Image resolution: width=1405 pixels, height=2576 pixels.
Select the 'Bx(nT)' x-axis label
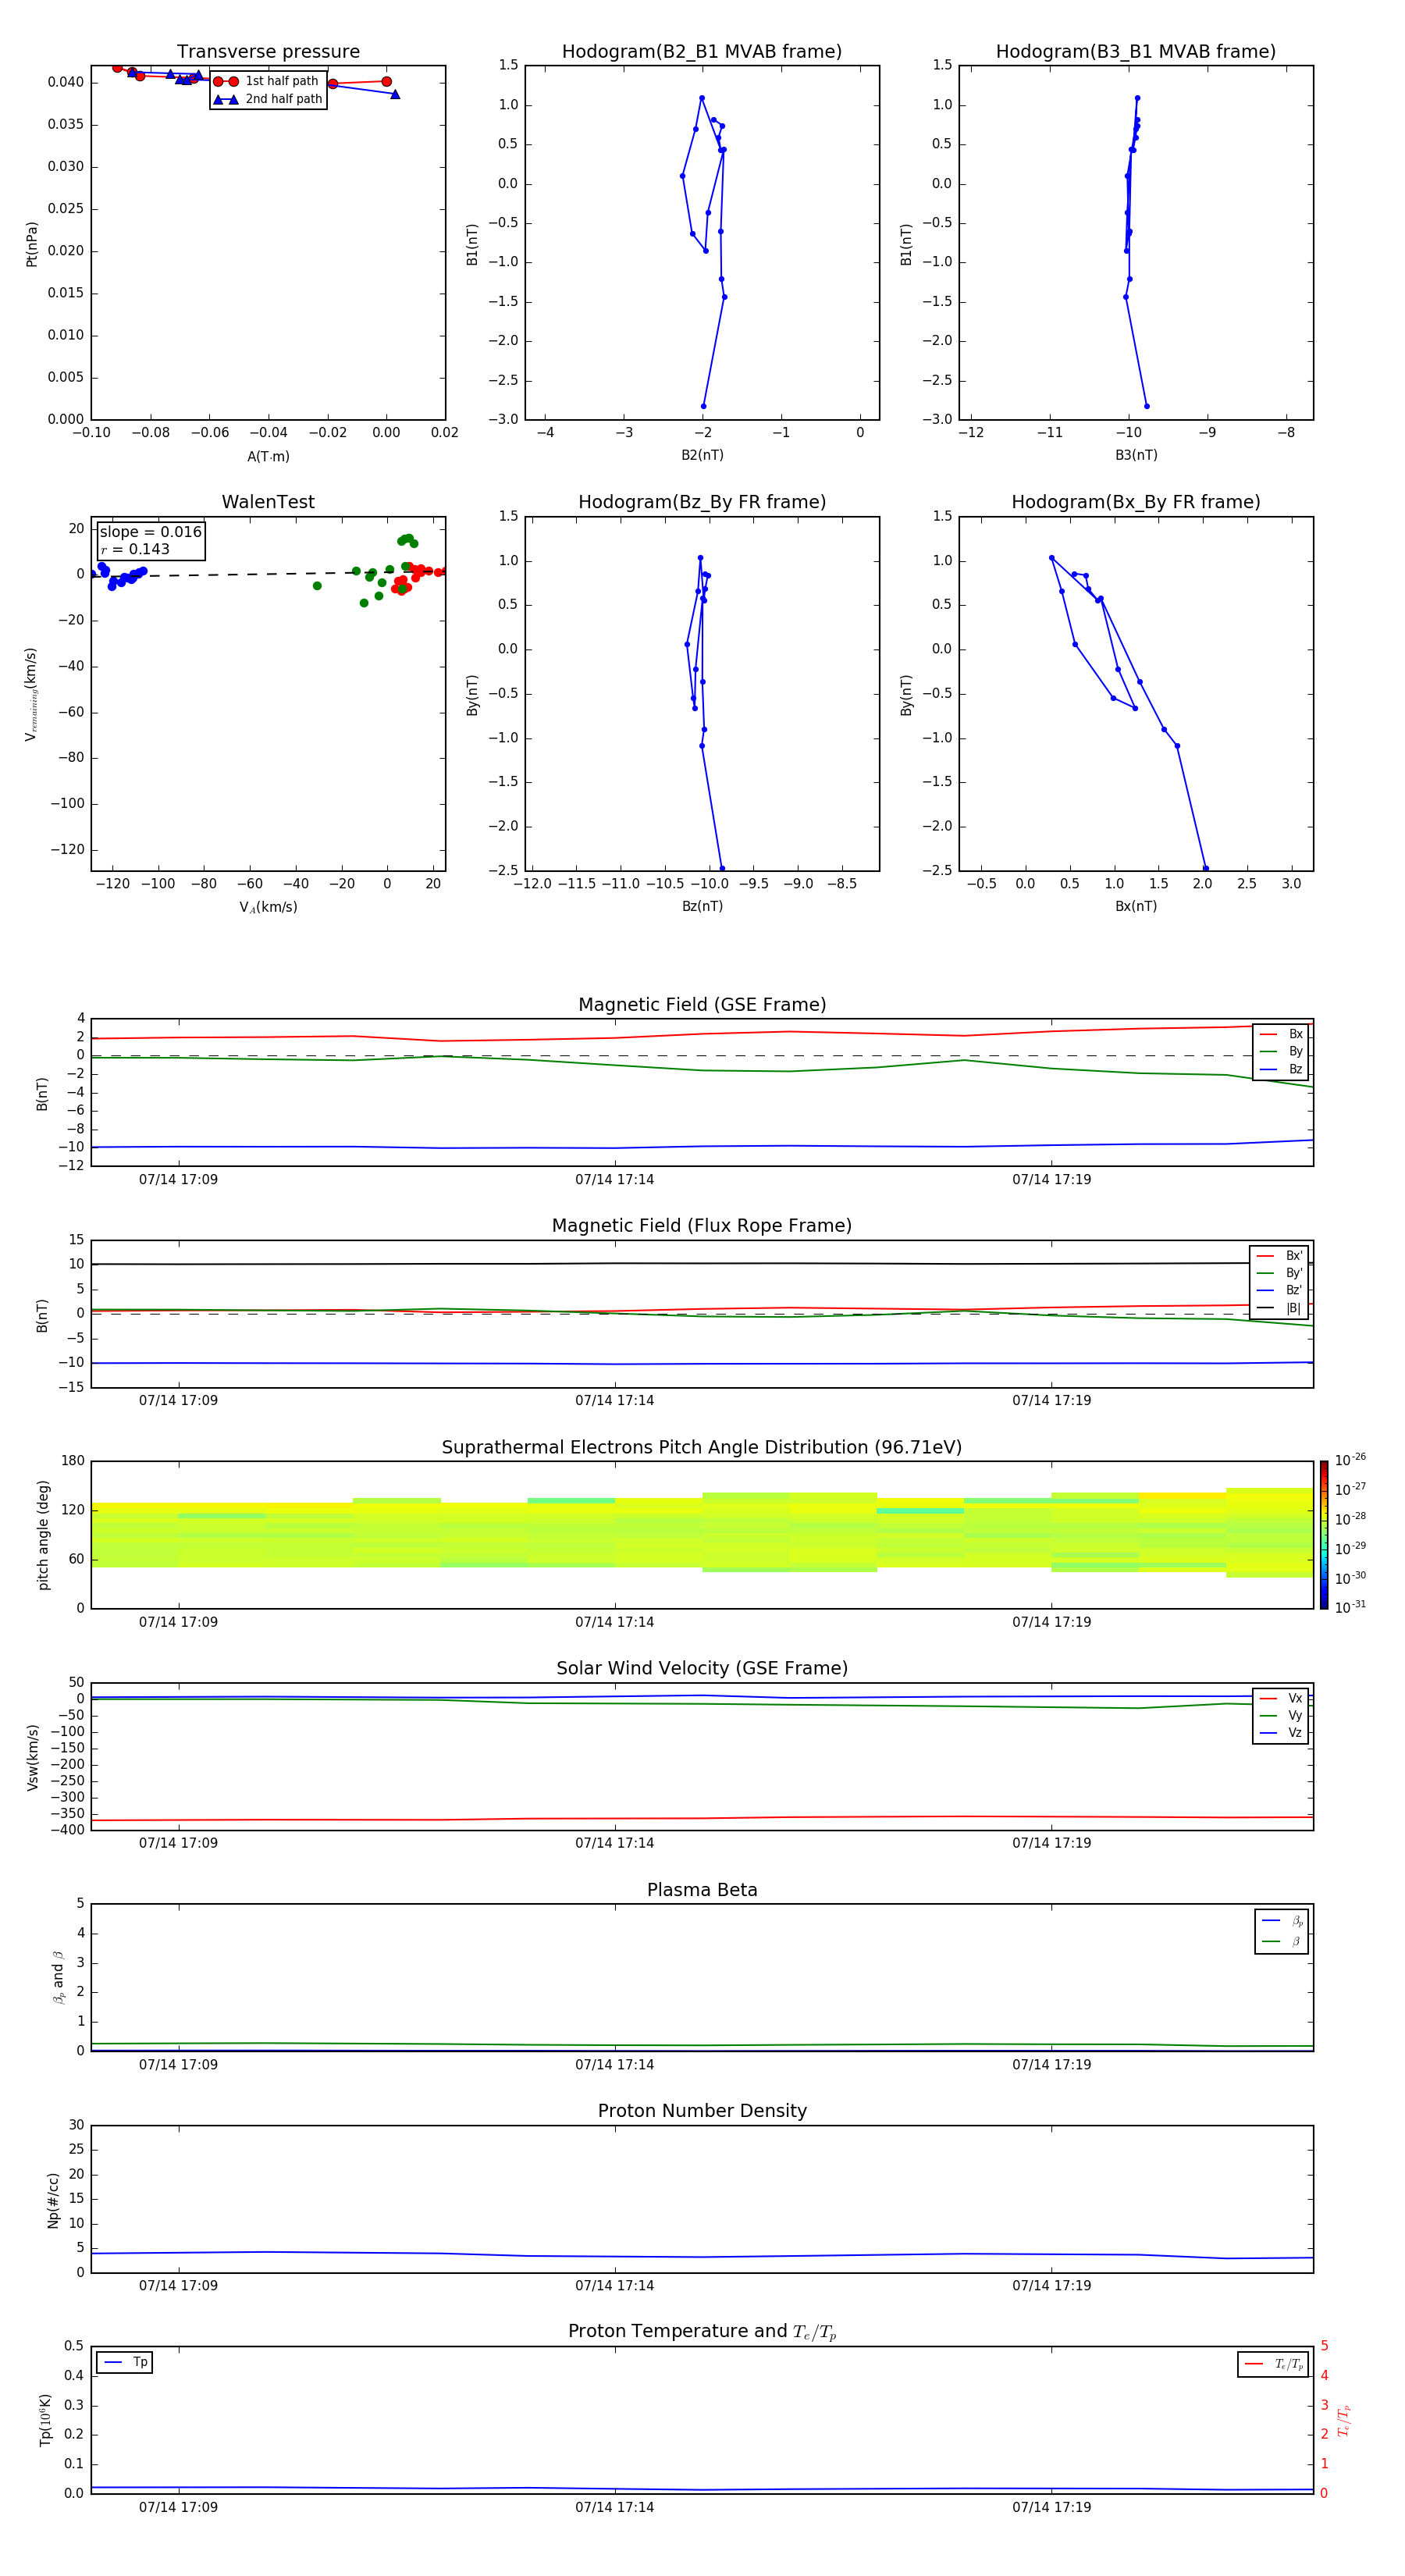click(x=1136, y=906)
